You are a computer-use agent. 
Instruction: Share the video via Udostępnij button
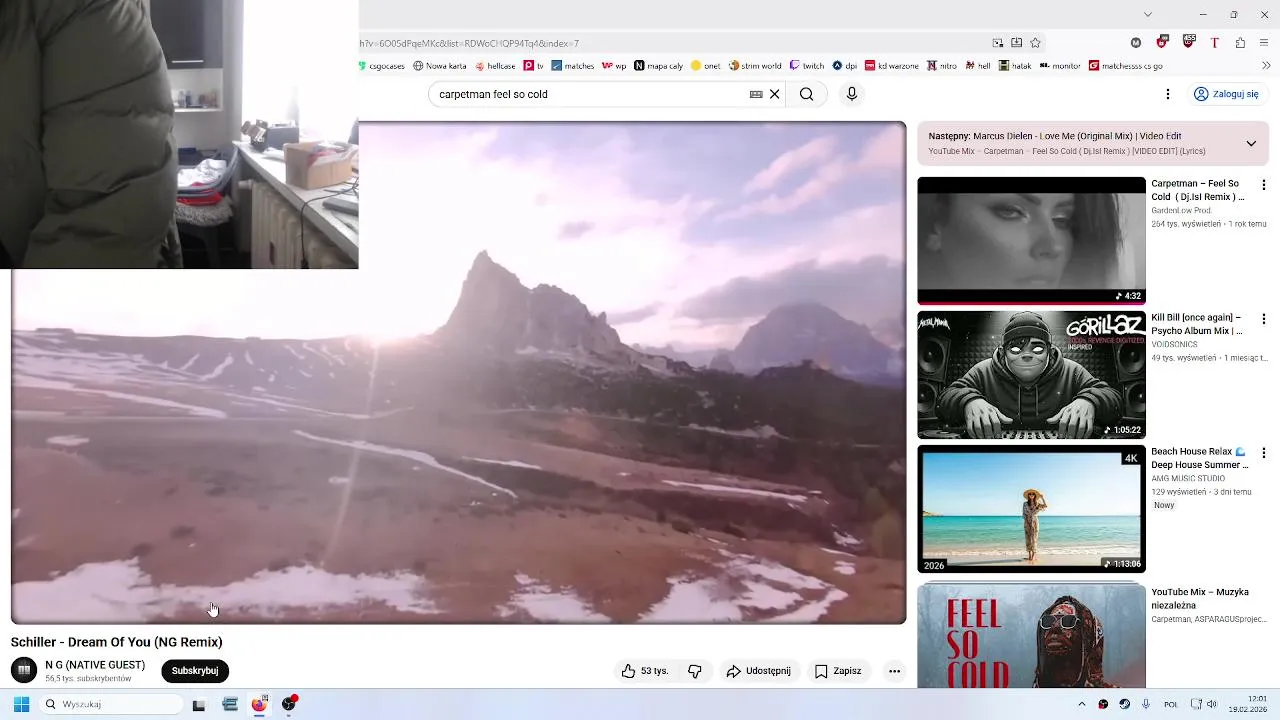[x=759, y=671]
